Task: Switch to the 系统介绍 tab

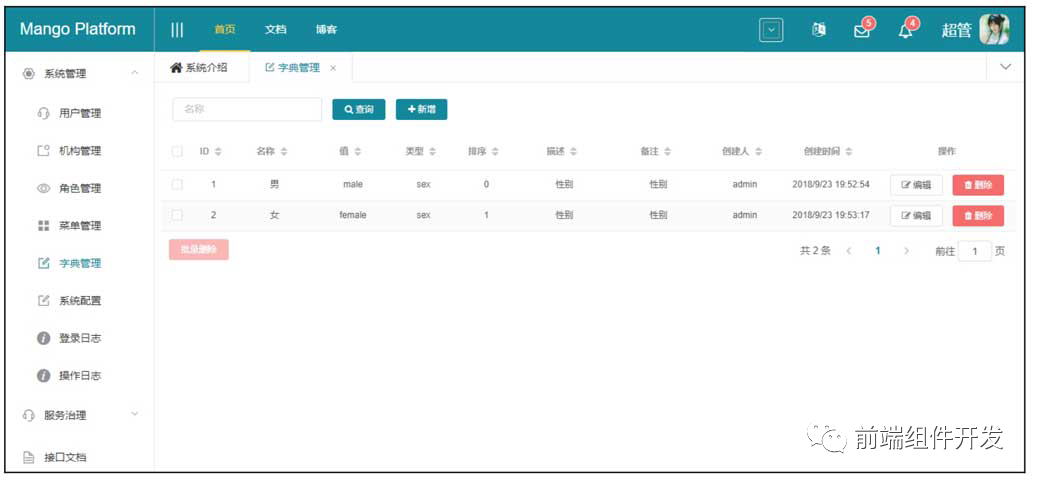Action: click(199, 67)
